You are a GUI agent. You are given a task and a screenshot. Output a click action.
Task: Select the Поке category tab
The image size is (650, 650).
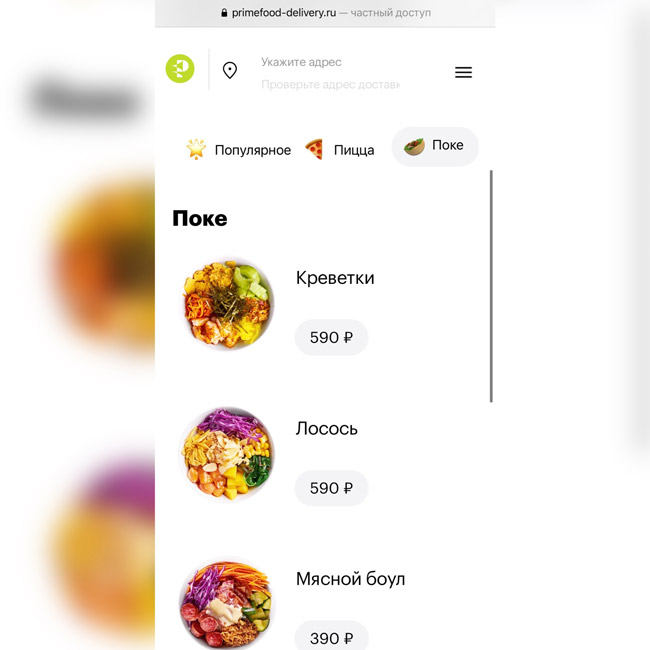(435, 146)
